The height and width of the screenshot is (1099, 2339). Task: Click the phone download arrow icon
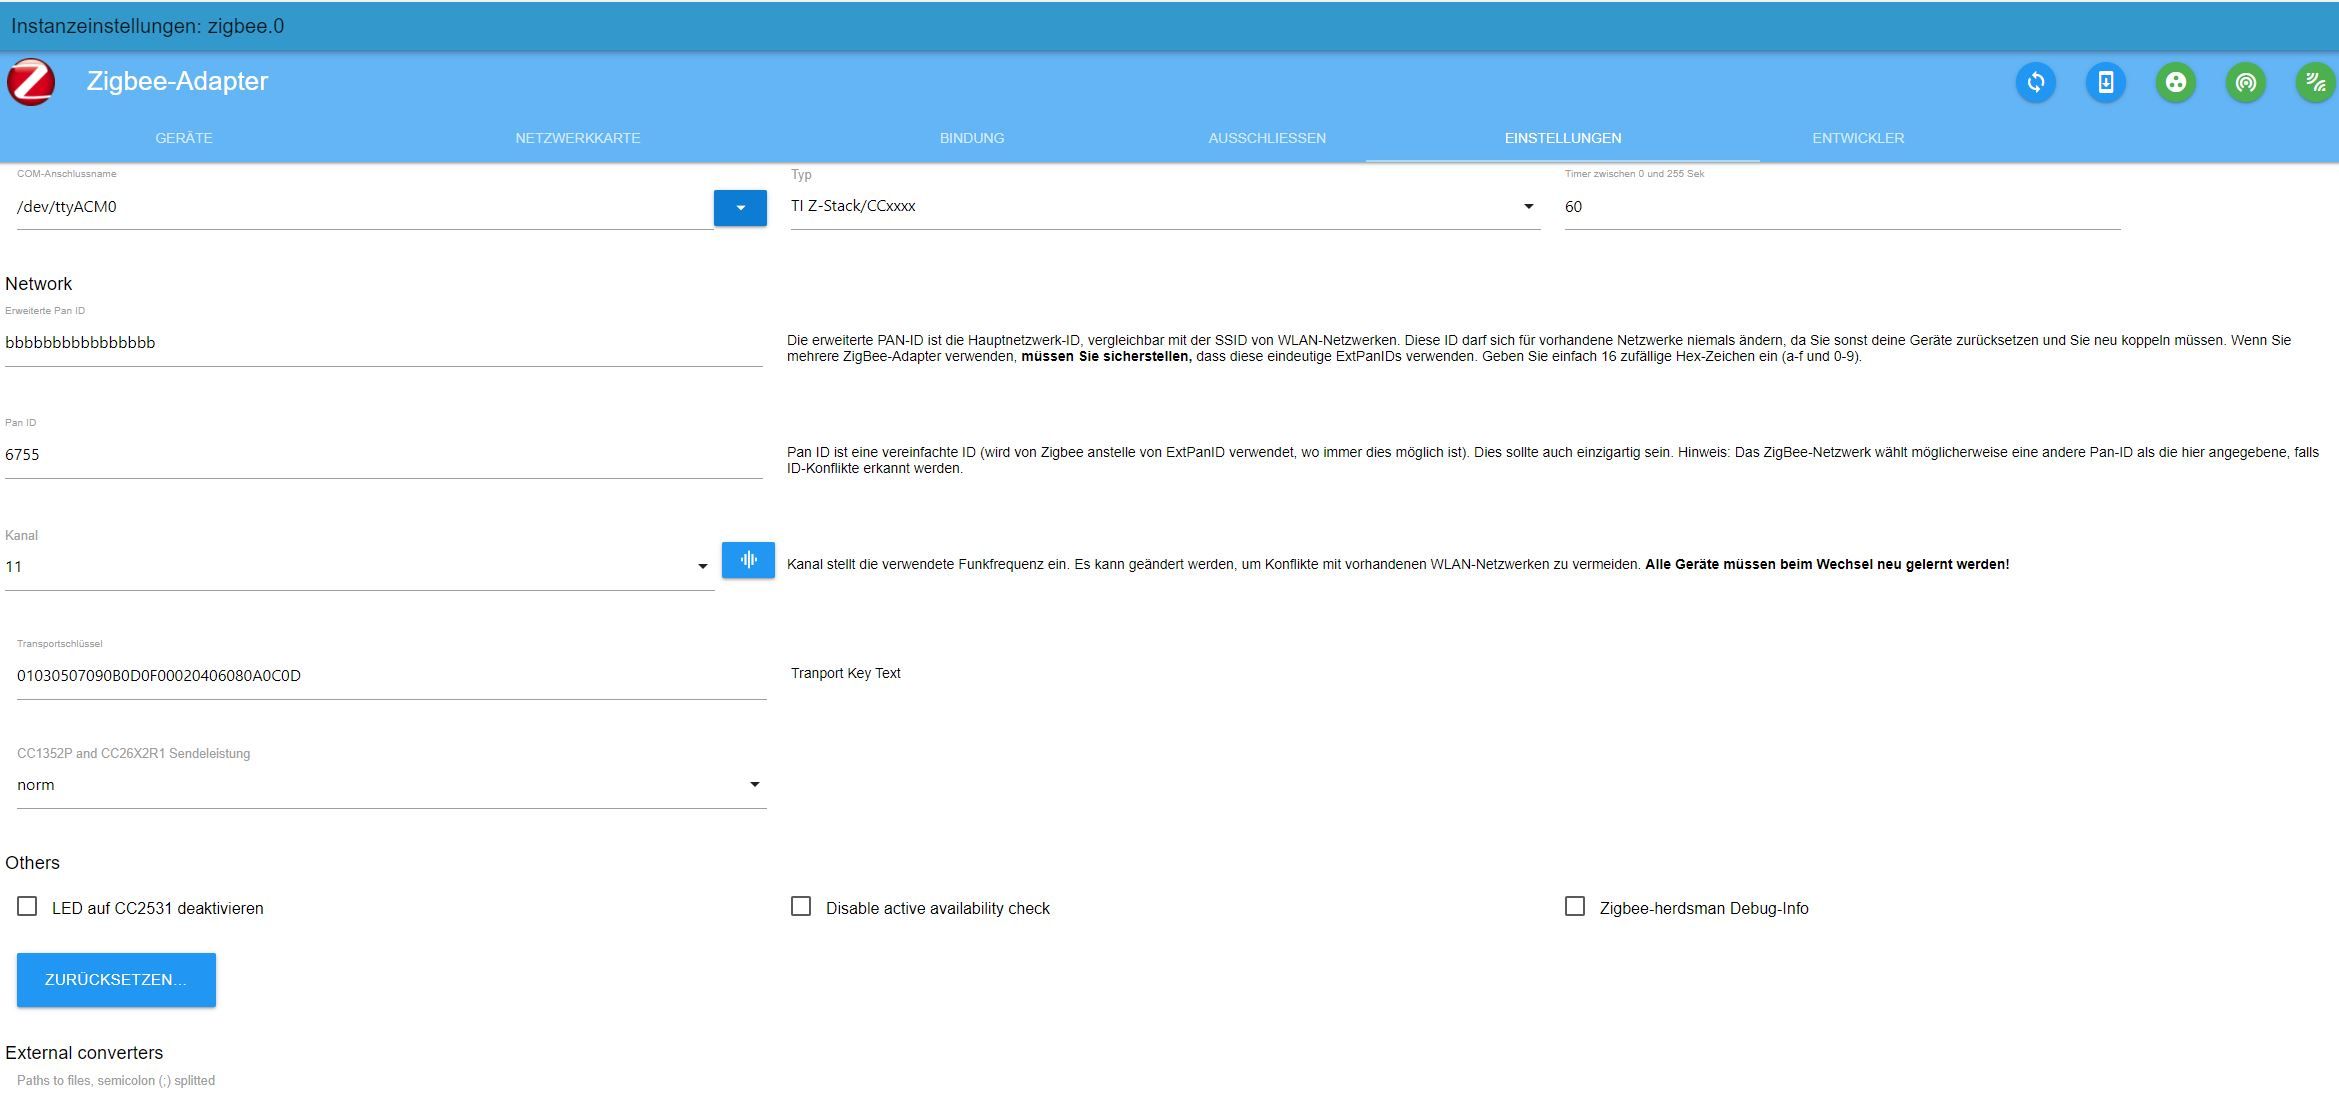[2105, 82]
